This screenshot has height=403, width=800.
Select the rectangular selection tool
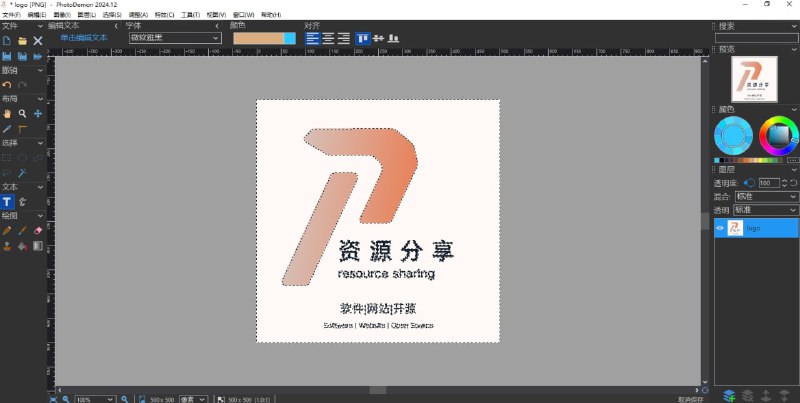pos(7,158)
